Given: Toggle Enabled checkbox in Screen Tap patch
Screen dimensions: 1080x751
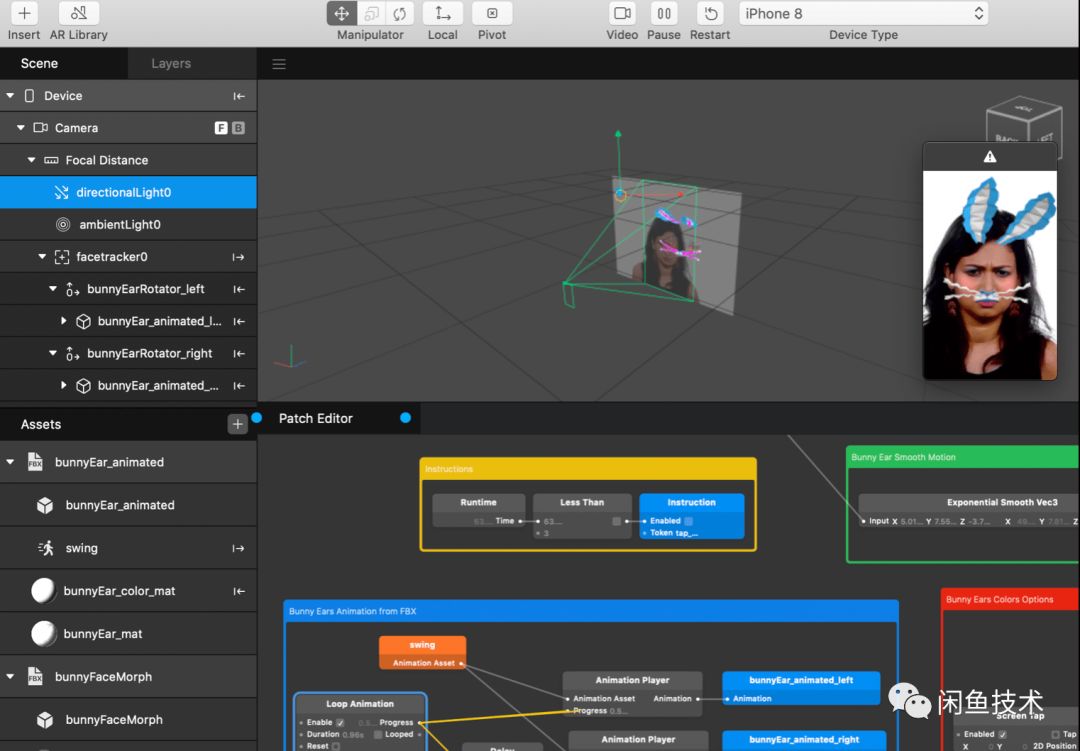Looking at the screenshot, I should pos(1002,734).
